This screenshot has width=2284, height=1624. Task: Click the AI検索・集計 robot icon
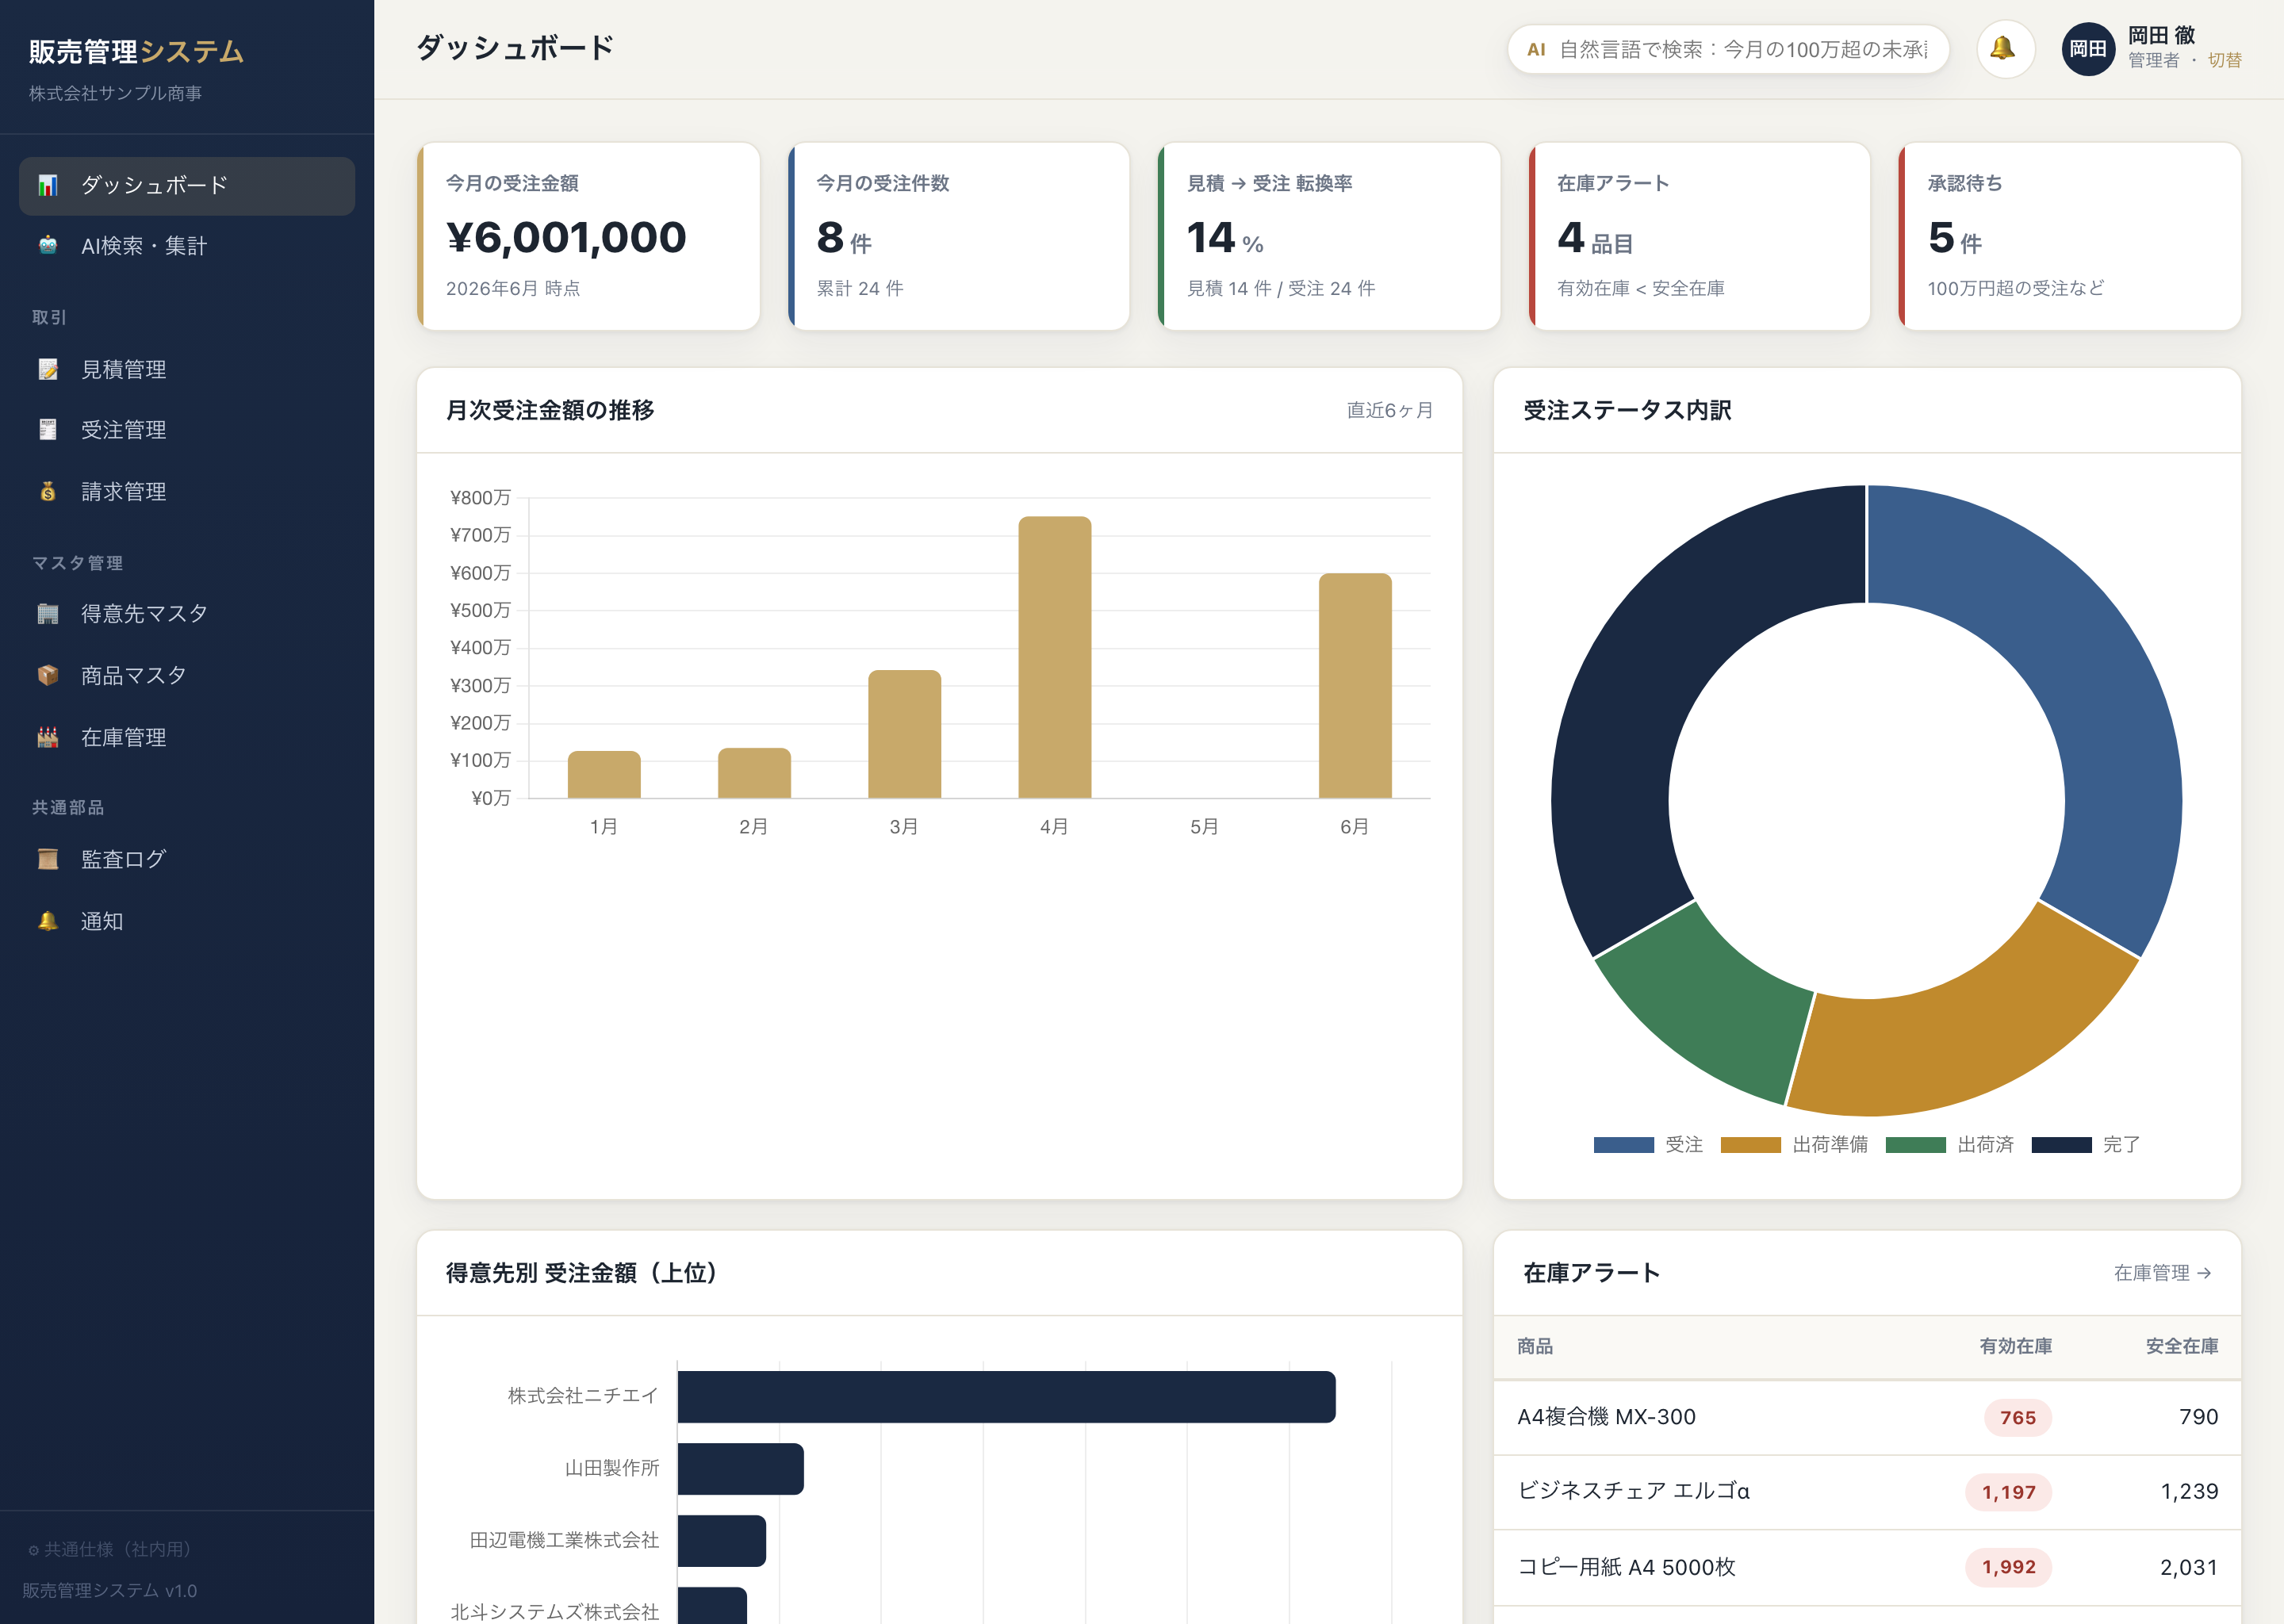click(47, 246)
